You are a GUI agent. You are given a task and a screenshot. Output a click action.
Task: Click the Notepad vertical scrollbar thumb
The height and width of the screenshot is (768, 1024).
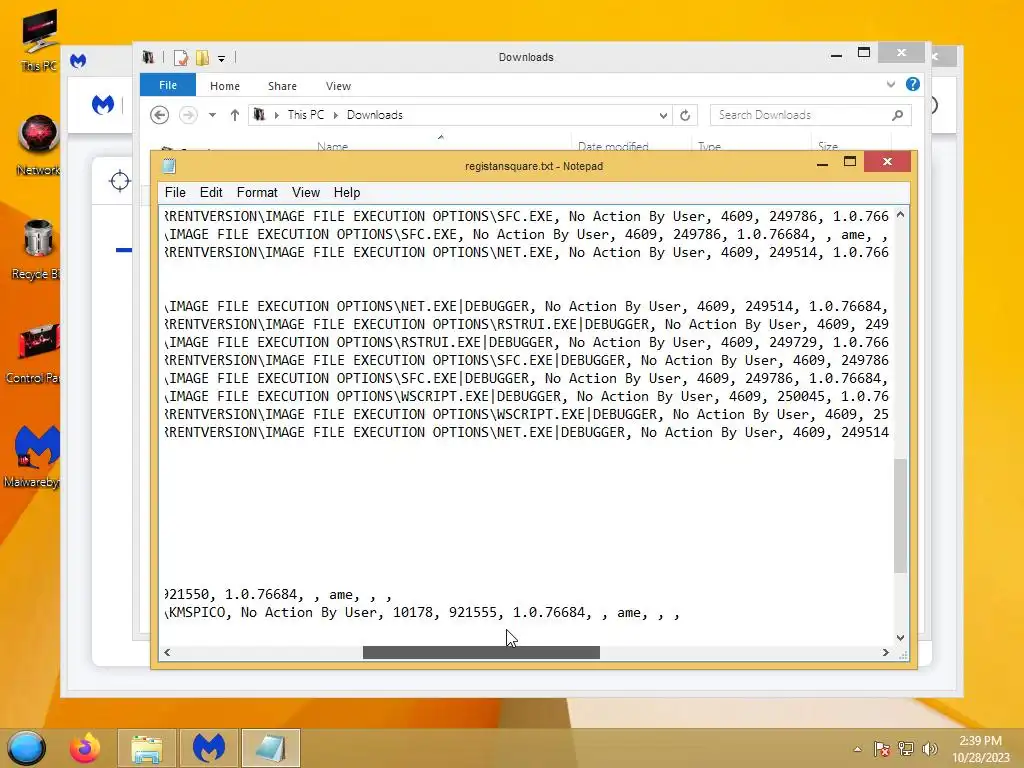[x=901, y=516]
